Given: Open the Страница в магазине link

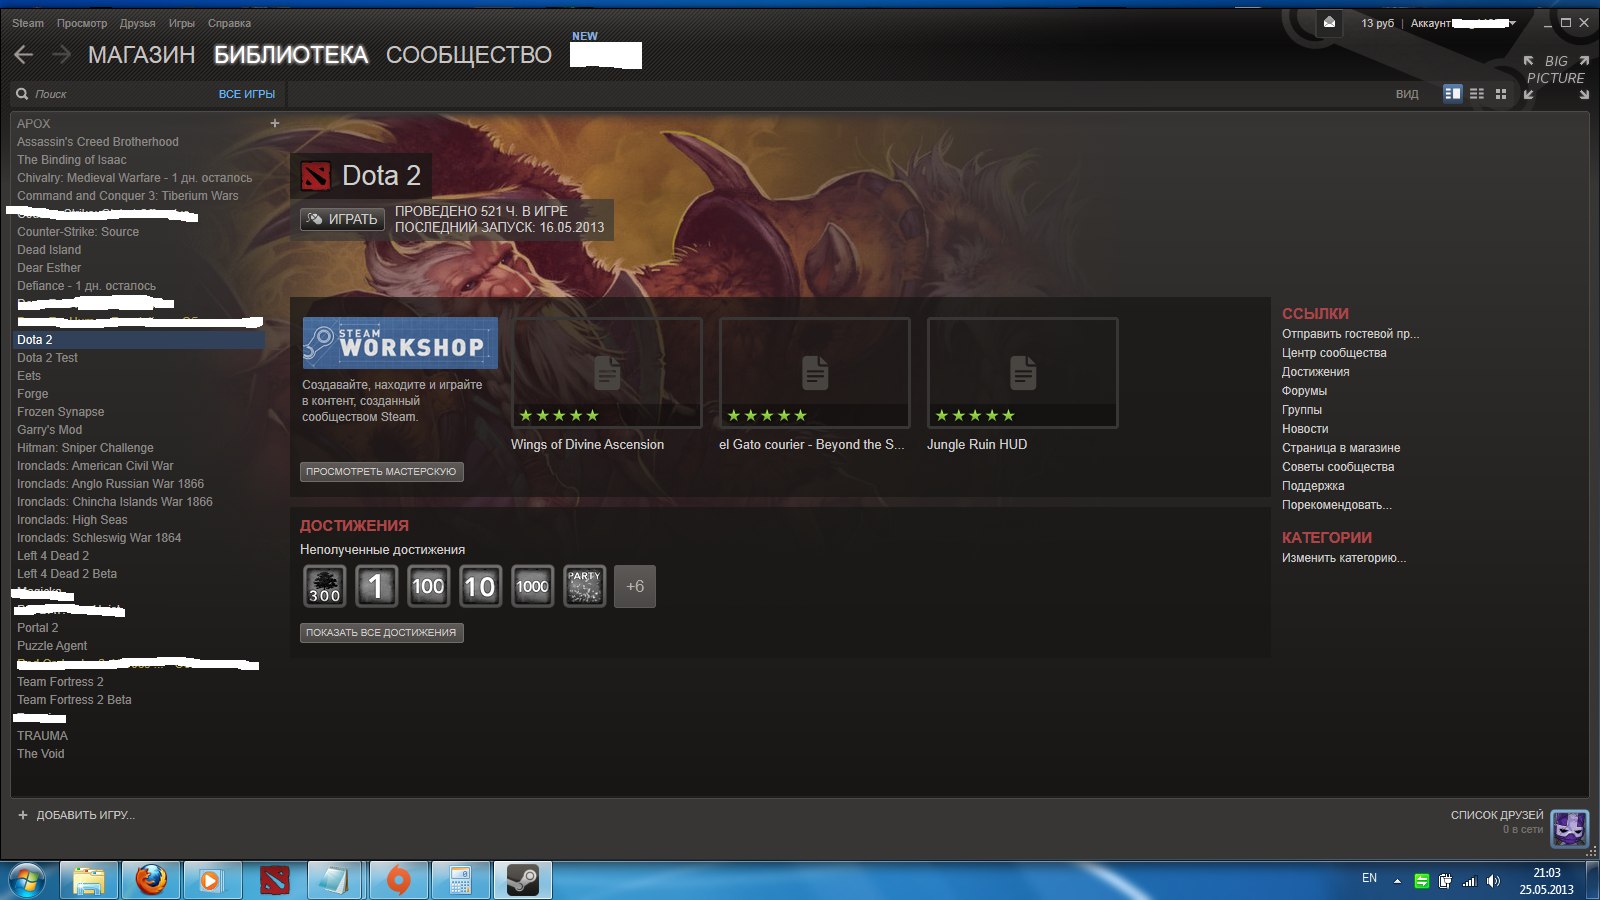Looking at the screenshot, I should (x=1341, y=448).
